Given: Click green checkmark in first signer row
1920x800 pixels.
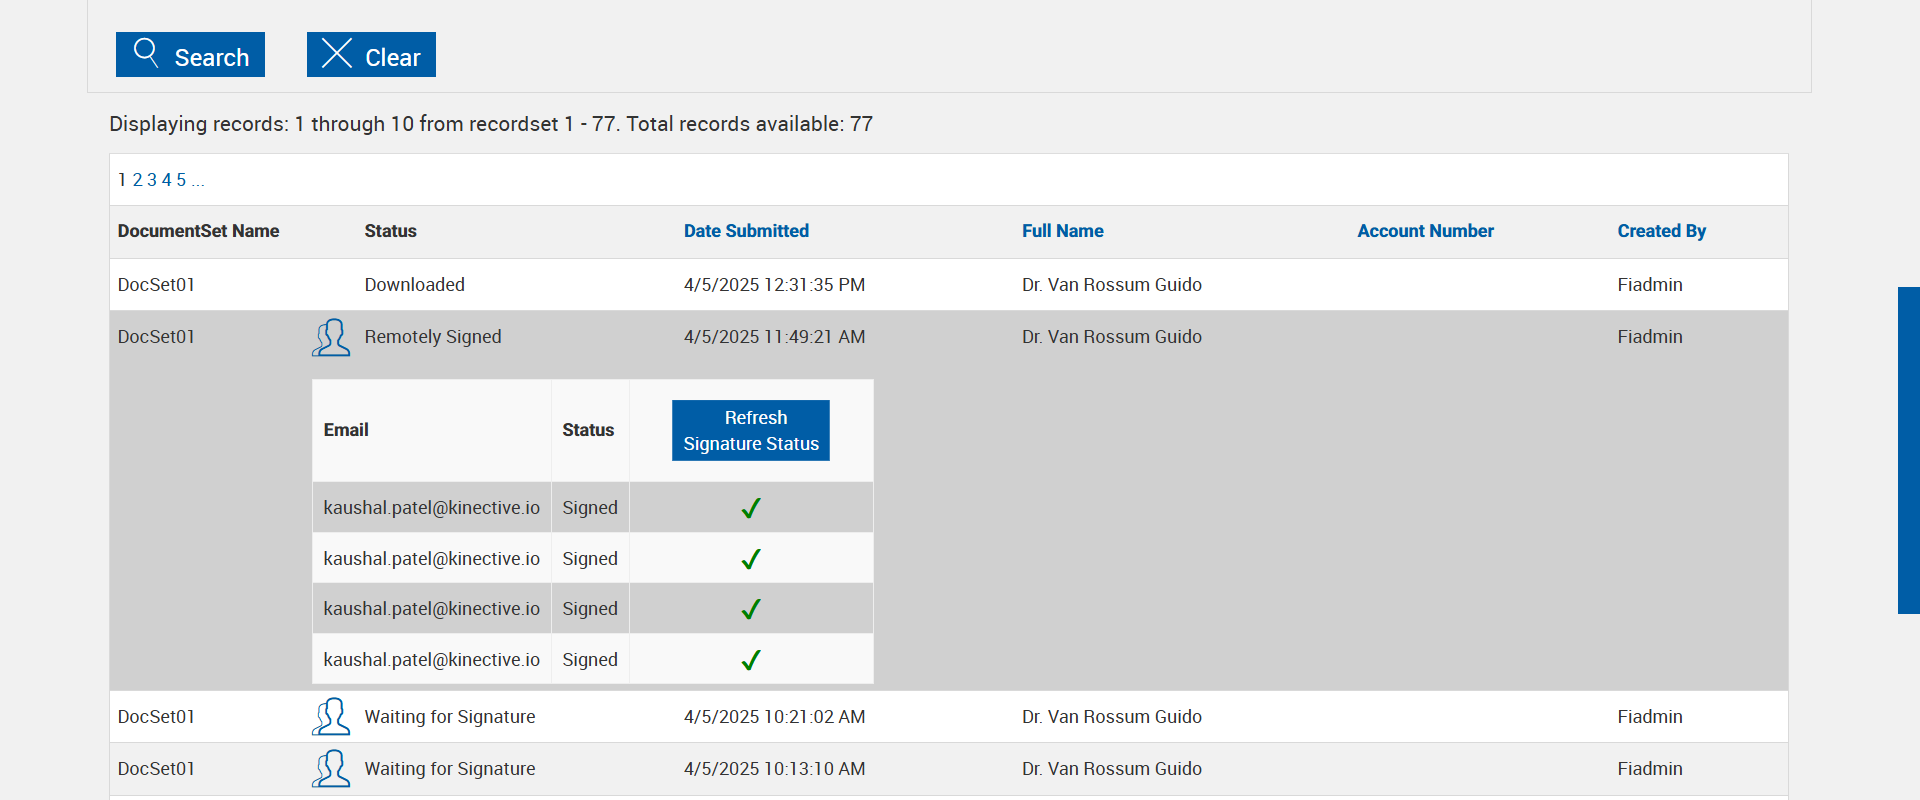Looking at the screenshot, I should [x=751, y=508].
